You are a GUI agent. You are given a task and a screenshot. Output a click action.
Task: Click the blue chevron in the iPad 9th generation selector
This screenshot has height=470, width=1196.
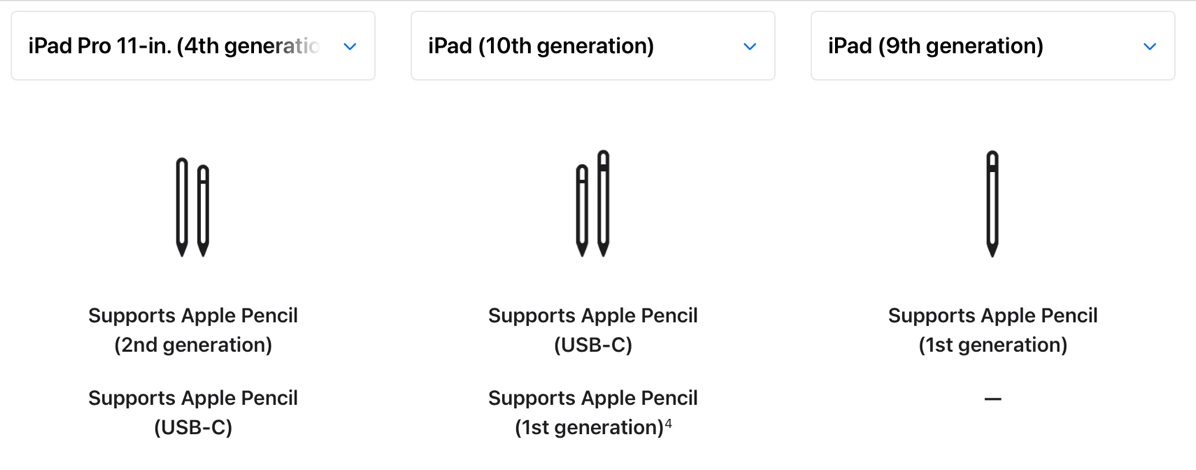(1150, 46)
